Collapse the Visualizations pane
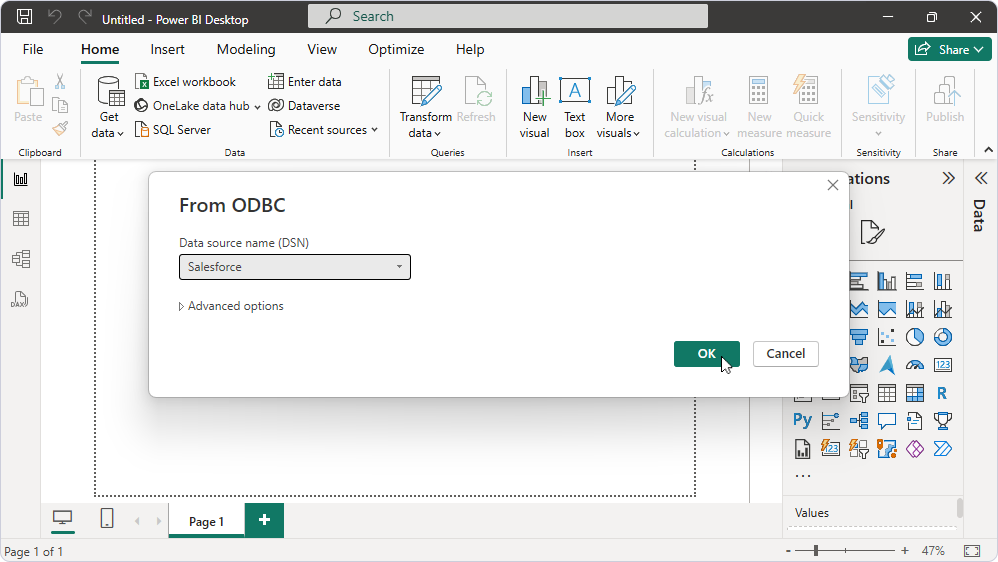The width and height of the screenshot is (998, 562). (948, 178)
